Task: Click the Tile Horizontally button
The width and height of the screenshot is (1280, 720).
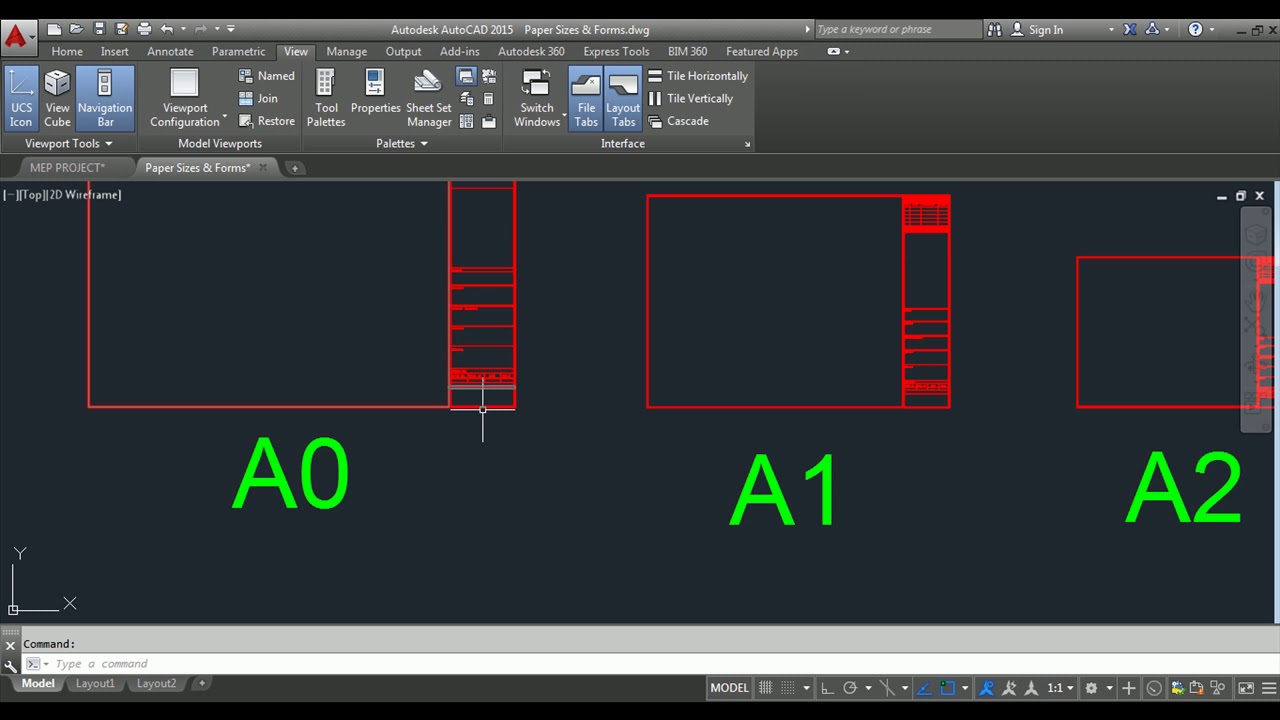Action: [698, 76]
